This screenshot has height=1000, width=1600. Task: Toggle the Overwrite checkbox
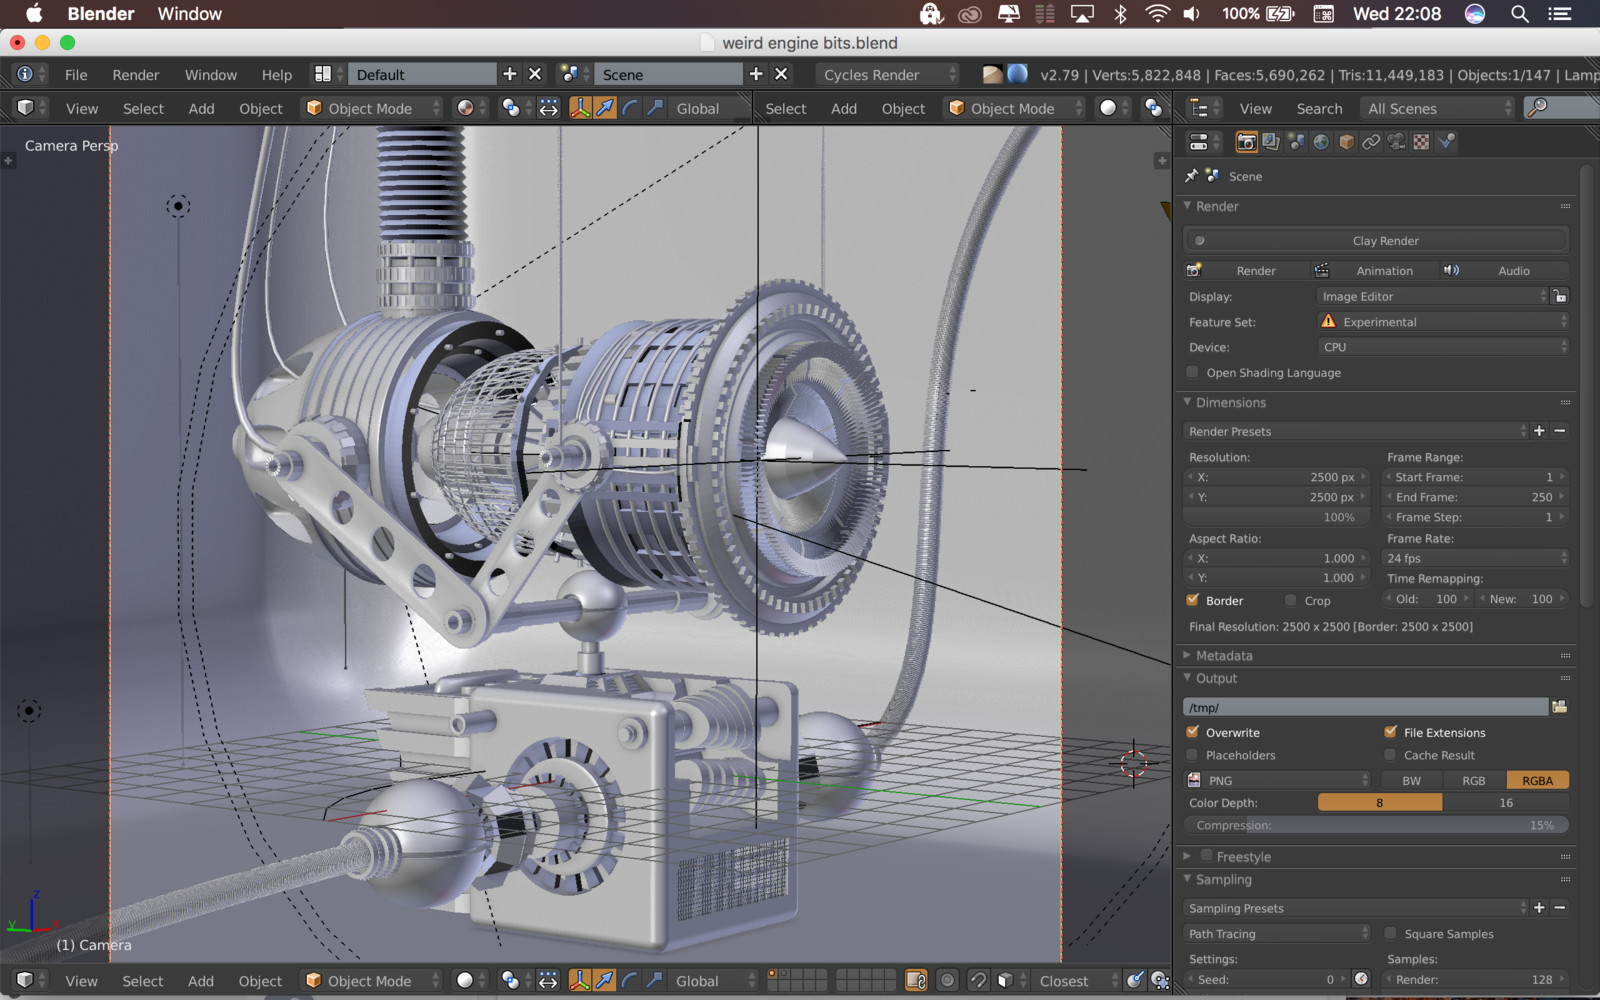[1192, 732]
